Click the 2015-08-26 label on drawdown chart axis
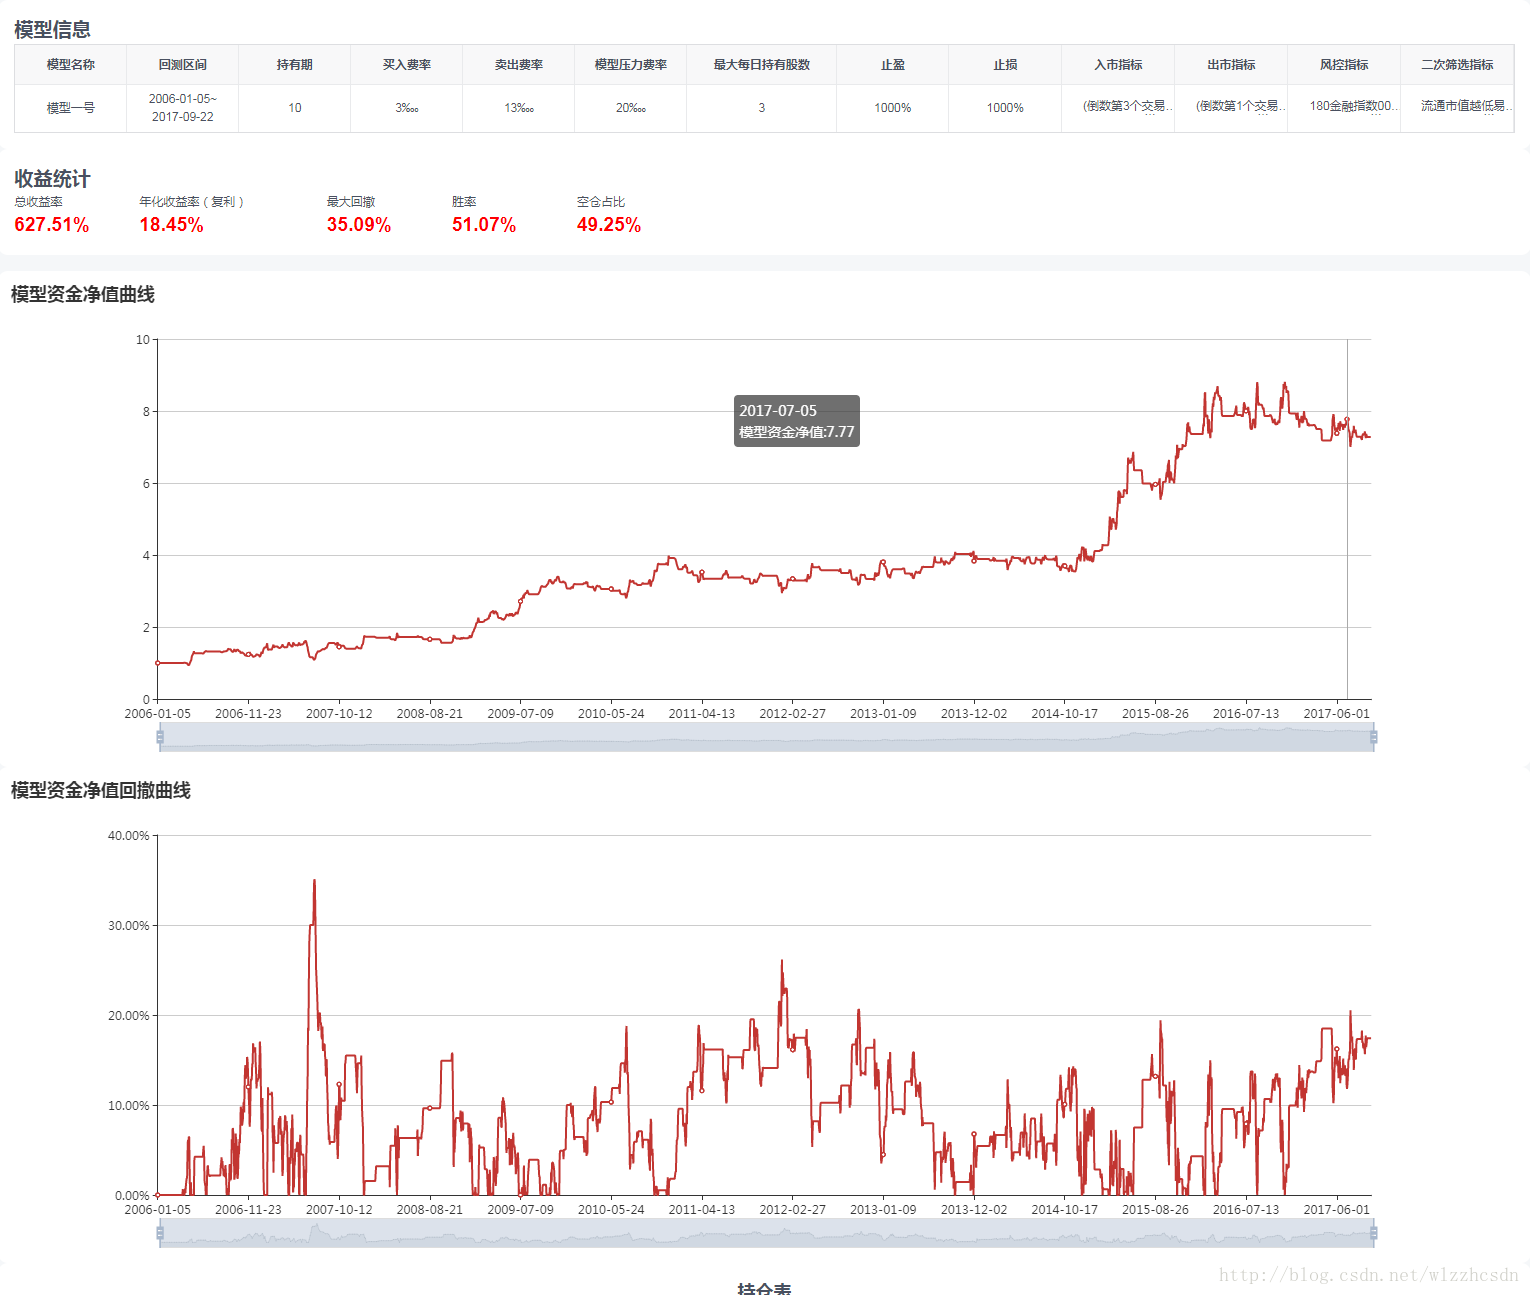The height and width of the screenshot is (1295, 1530). [1155, 1210]
